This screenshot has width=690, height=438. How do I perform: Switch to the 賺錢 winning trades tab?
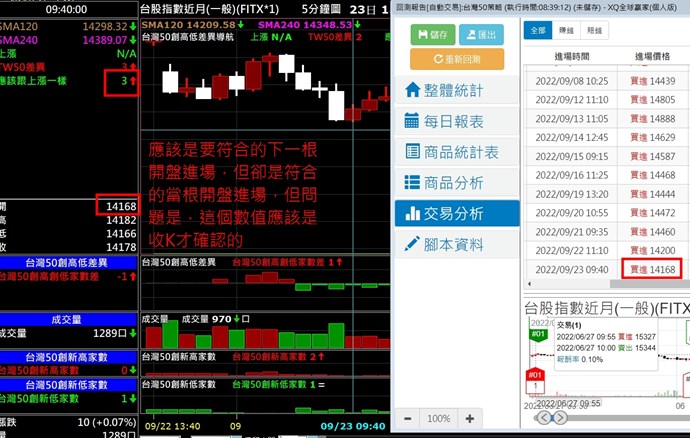[566, 30]
